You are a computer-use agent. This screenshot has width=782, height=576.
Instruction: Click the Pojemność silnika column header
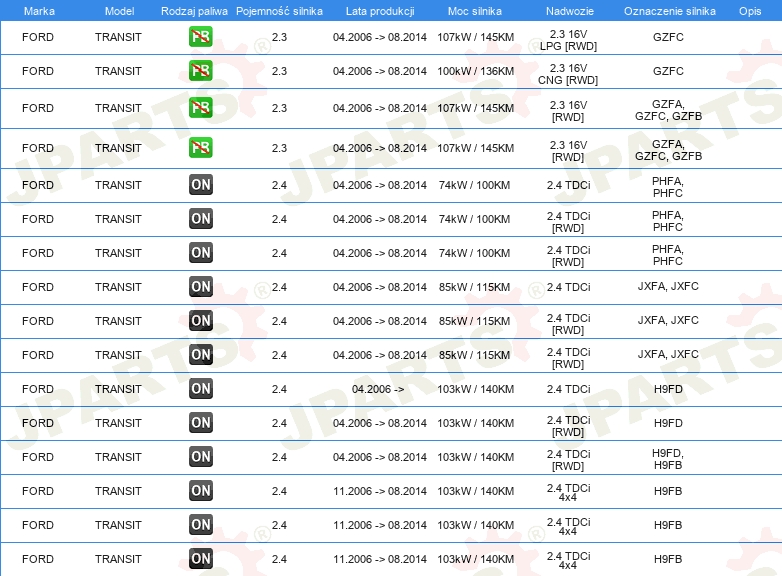click(x=279, y=11)
